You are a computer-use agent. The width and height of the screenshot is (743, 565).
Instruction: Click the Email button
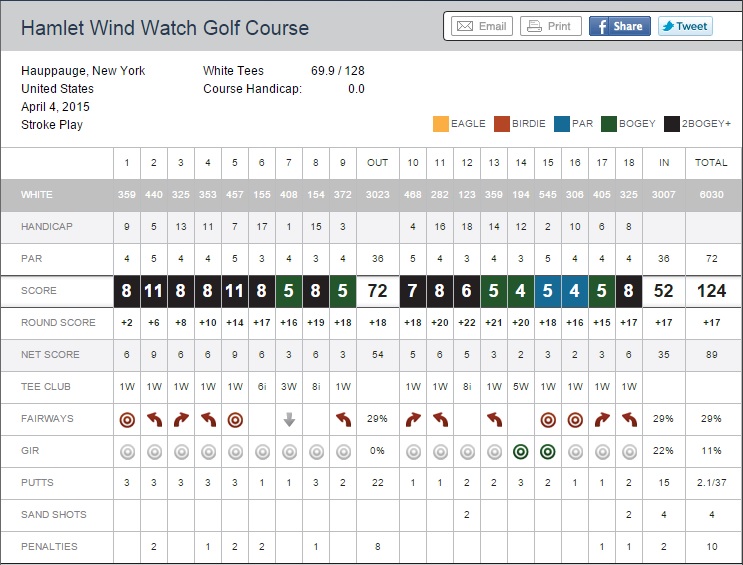[x=481, y=26]
